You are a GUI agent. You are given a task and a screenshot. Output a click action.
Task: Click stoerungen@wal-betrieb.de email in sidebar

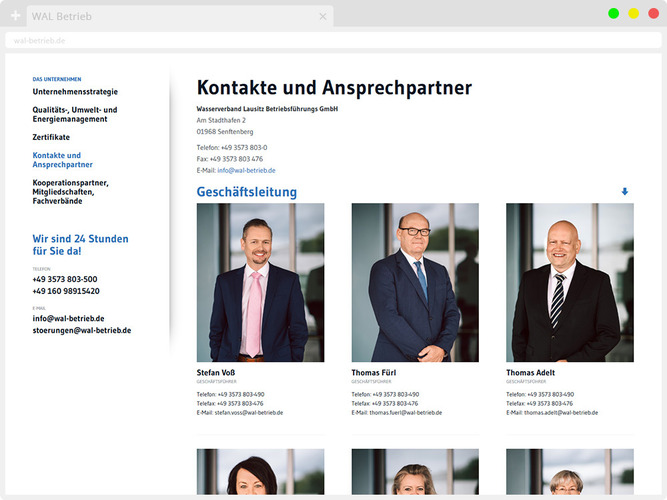[82, 329]
